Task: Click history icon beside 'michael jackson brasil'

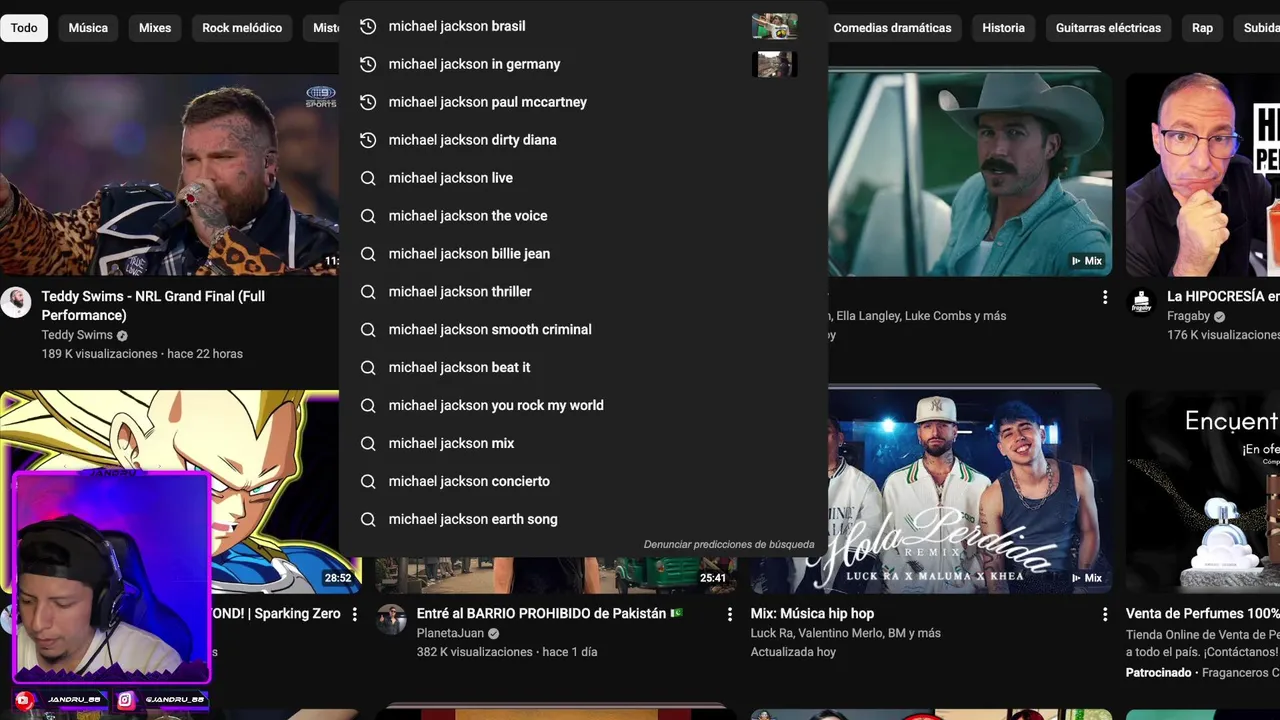Action: click(x=368, y=26)
